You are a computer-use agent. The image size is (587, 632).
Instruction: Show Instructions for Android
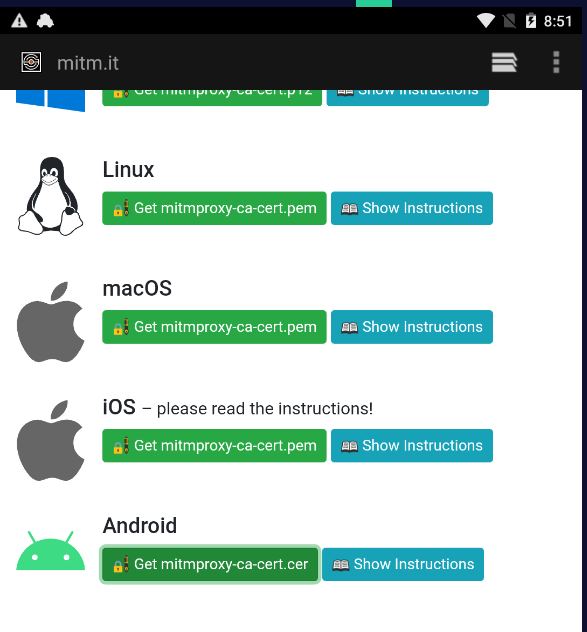click(403, 564)
